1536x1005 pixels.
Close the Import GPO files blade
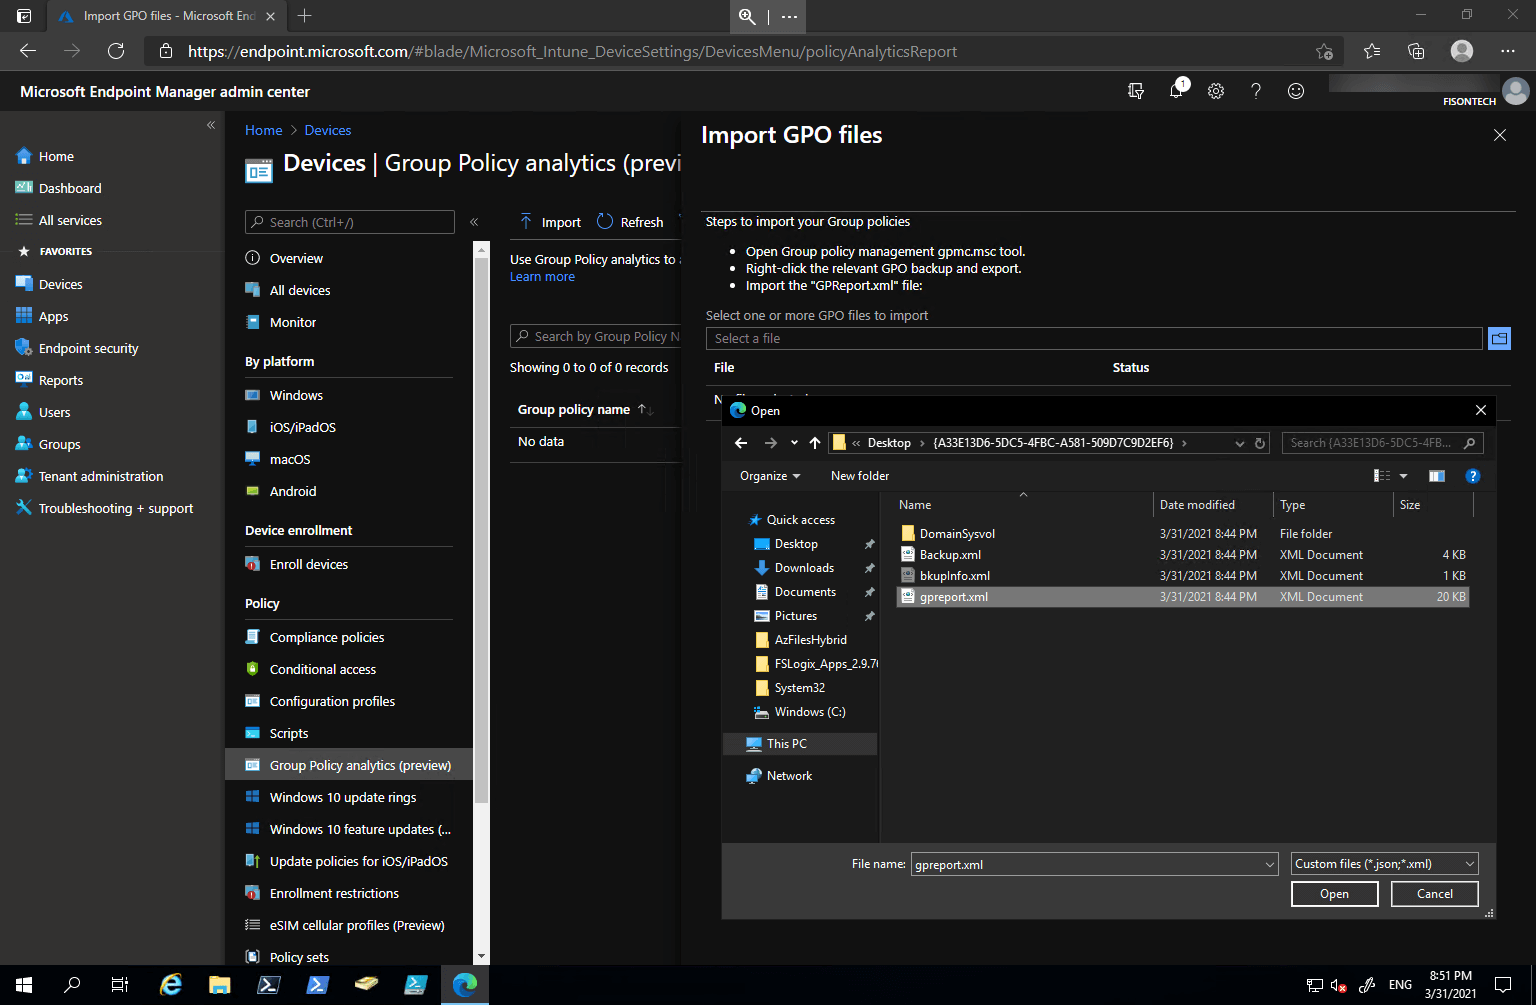tap(1499, 135)
